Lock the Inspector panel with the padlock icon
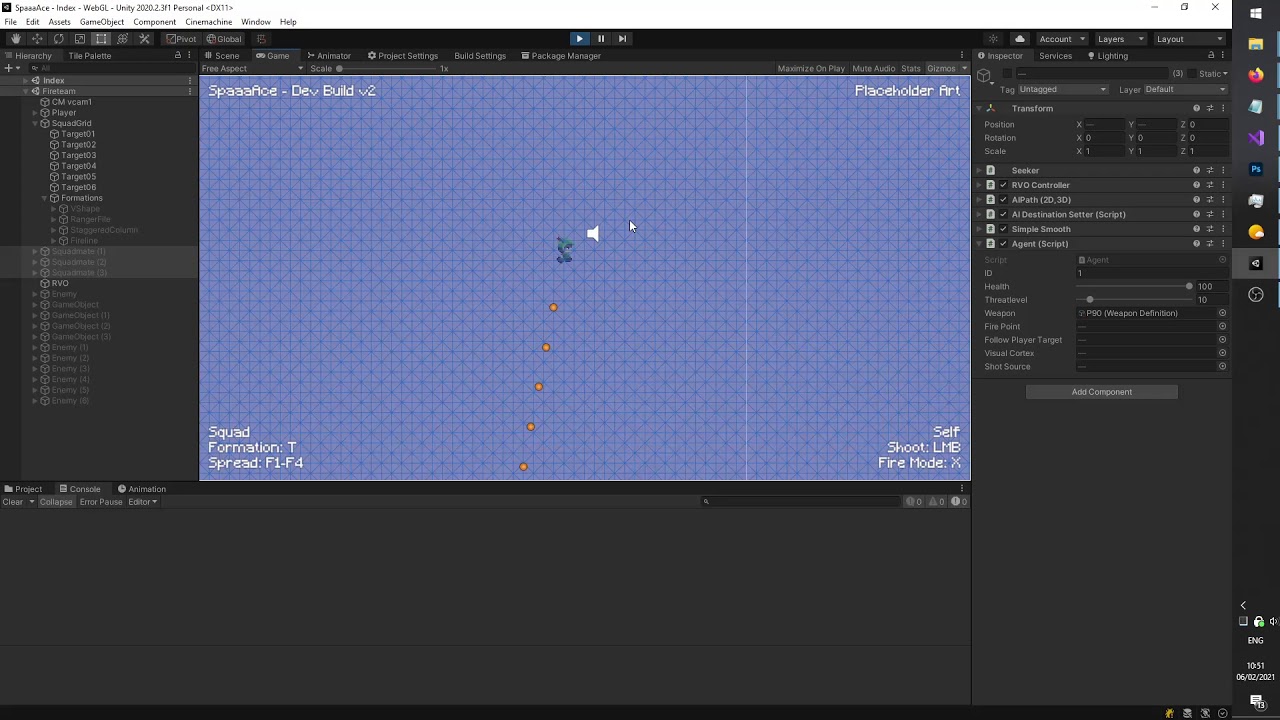1280x720 pixels. 1211,56
